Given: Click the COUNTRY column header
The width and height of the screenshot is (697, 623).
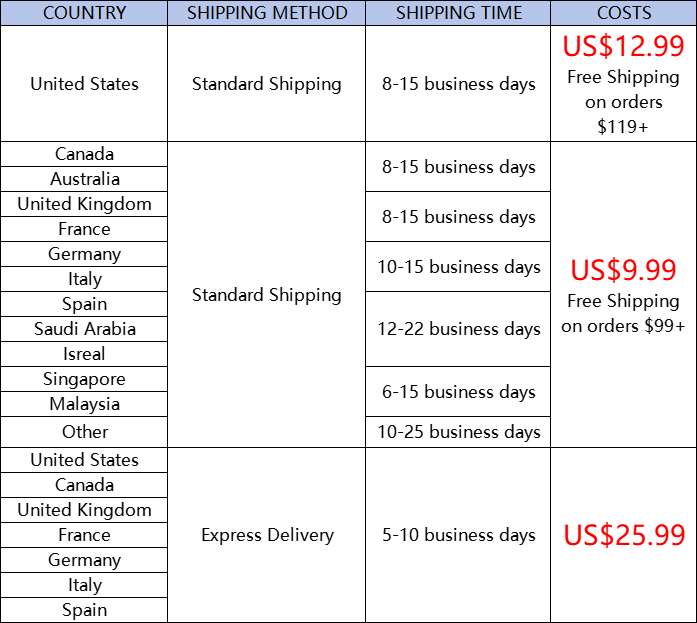Looking at the screenshot, I should (x=84, y=13).
